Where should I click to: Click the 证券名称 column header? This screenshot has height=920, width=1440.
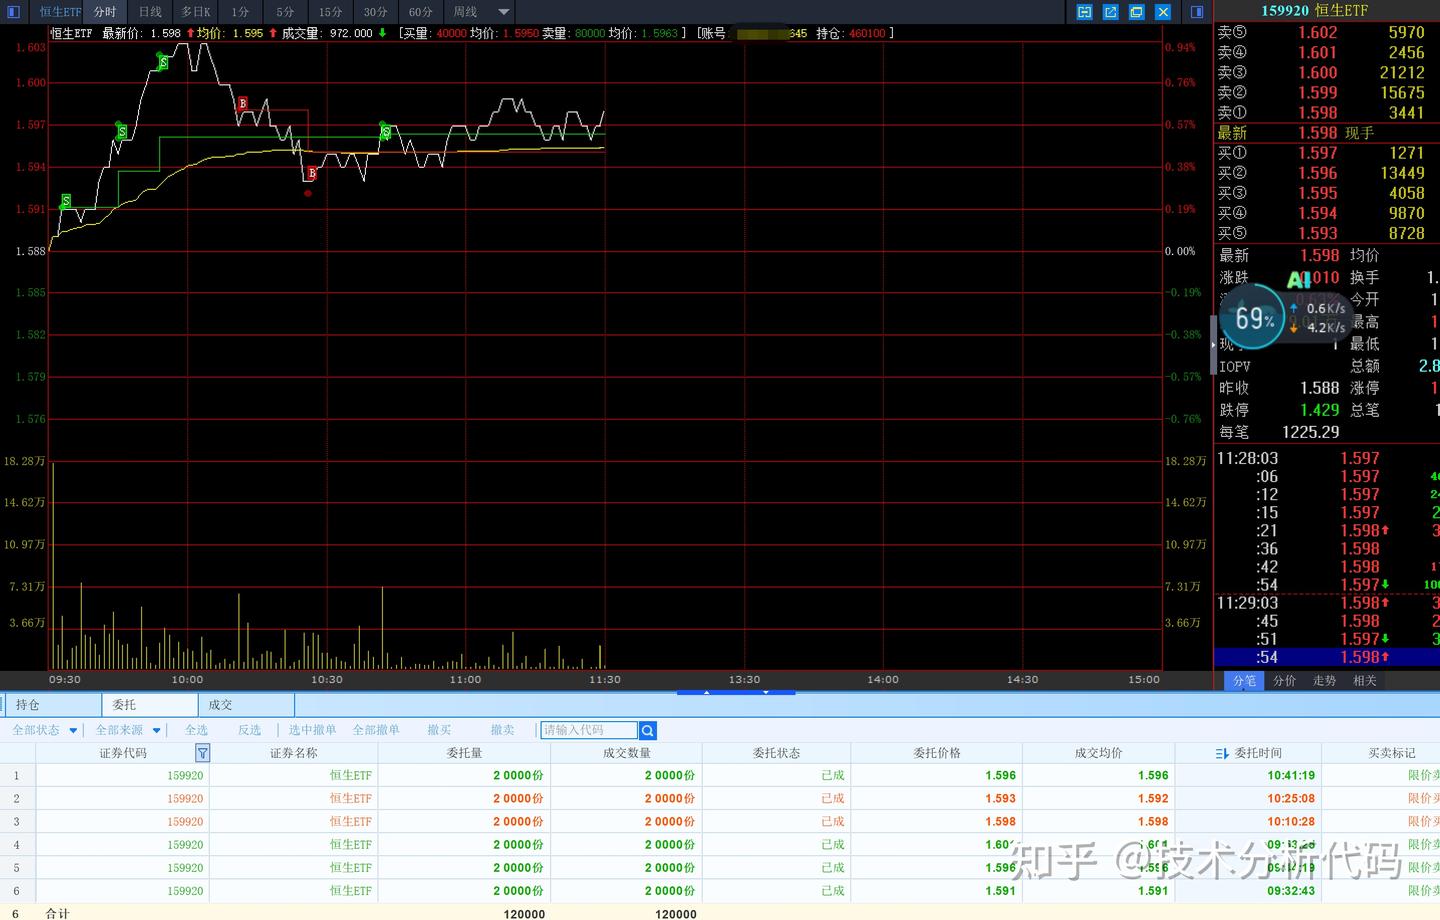(x=294, y=753)
